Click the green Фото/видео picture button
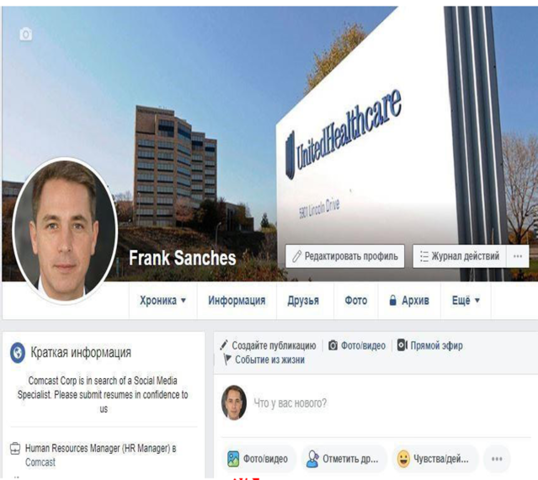Viewport: 538px width, 480px height. click(x=258, y=459)
